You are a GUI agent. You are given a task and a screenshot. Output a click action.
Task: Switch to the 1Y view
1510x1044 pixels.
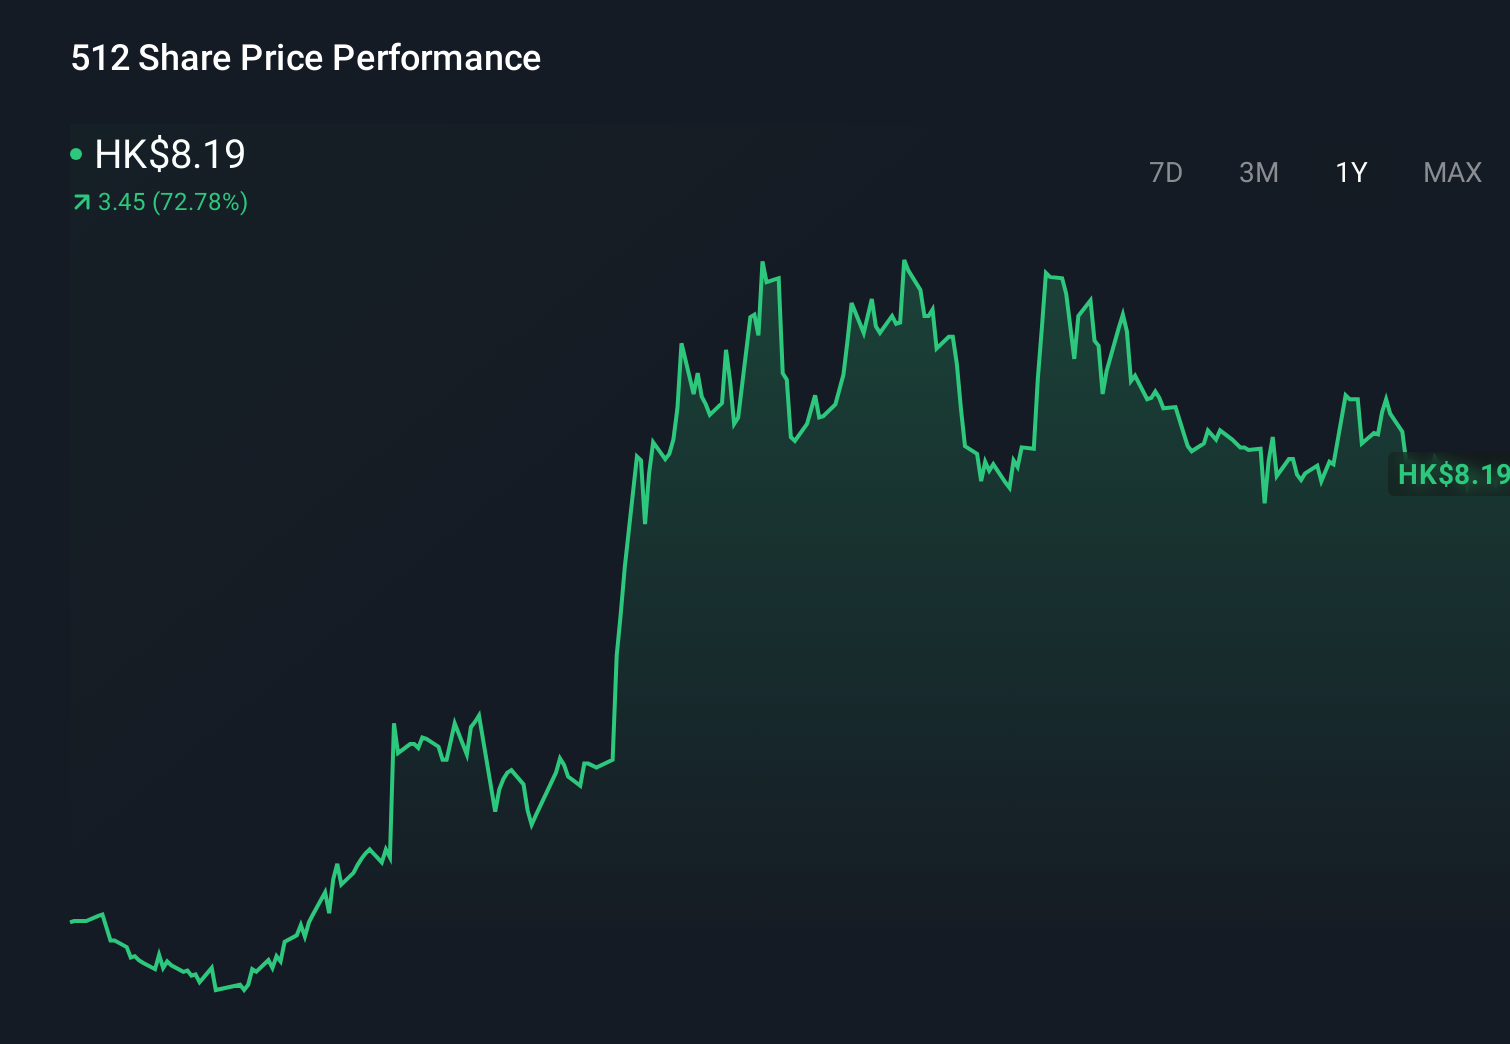click(x=1350, y=172)
